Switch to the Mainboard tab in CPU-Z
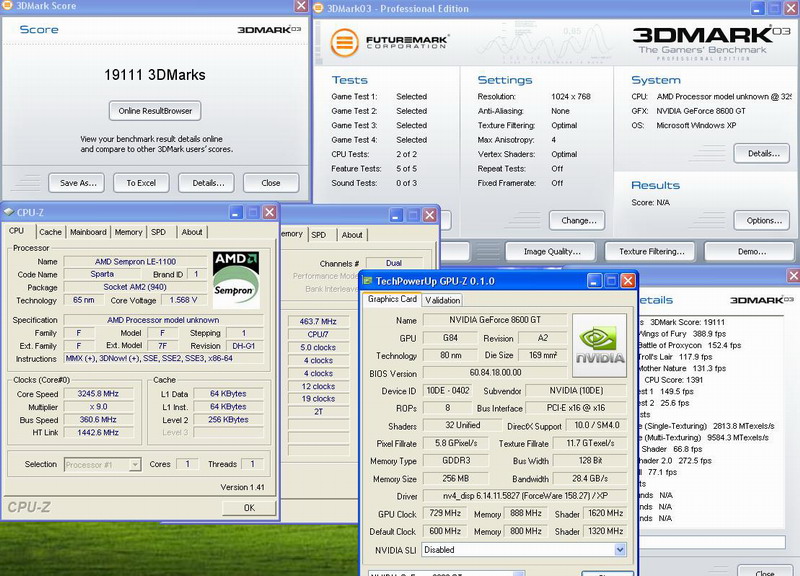 pos(88,232)
